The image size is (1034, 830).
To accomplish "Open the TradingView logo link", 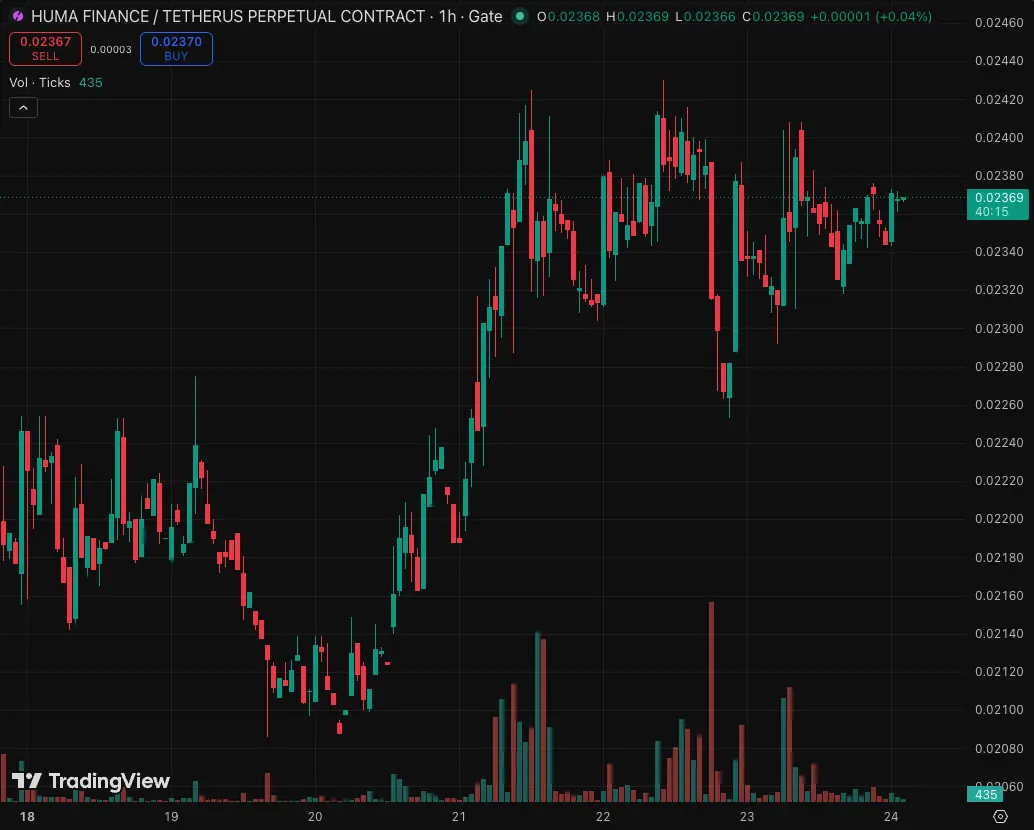I will coord(91,781).
